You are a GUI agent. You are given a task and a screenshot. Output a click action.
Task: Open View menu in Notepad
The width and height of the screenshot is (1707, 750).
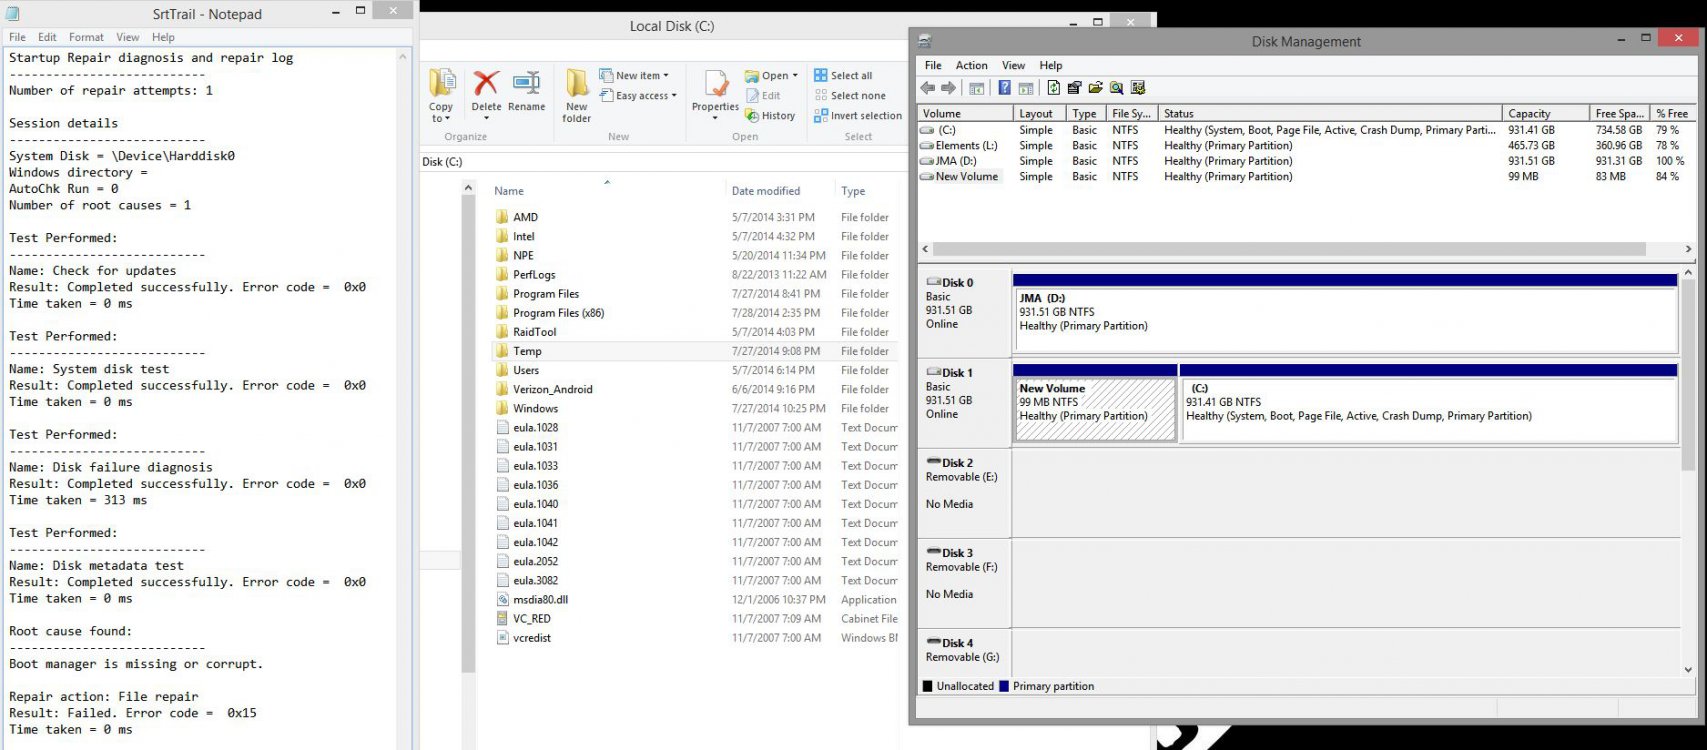(x=128, y=37)
